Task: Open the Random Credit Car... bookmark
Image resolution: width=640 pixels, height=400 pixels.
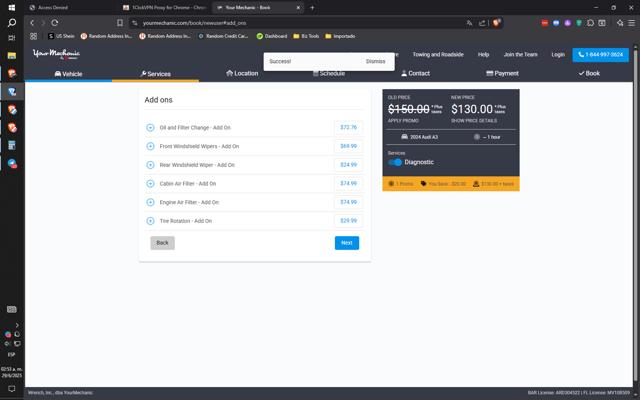Action: (223, 36)
